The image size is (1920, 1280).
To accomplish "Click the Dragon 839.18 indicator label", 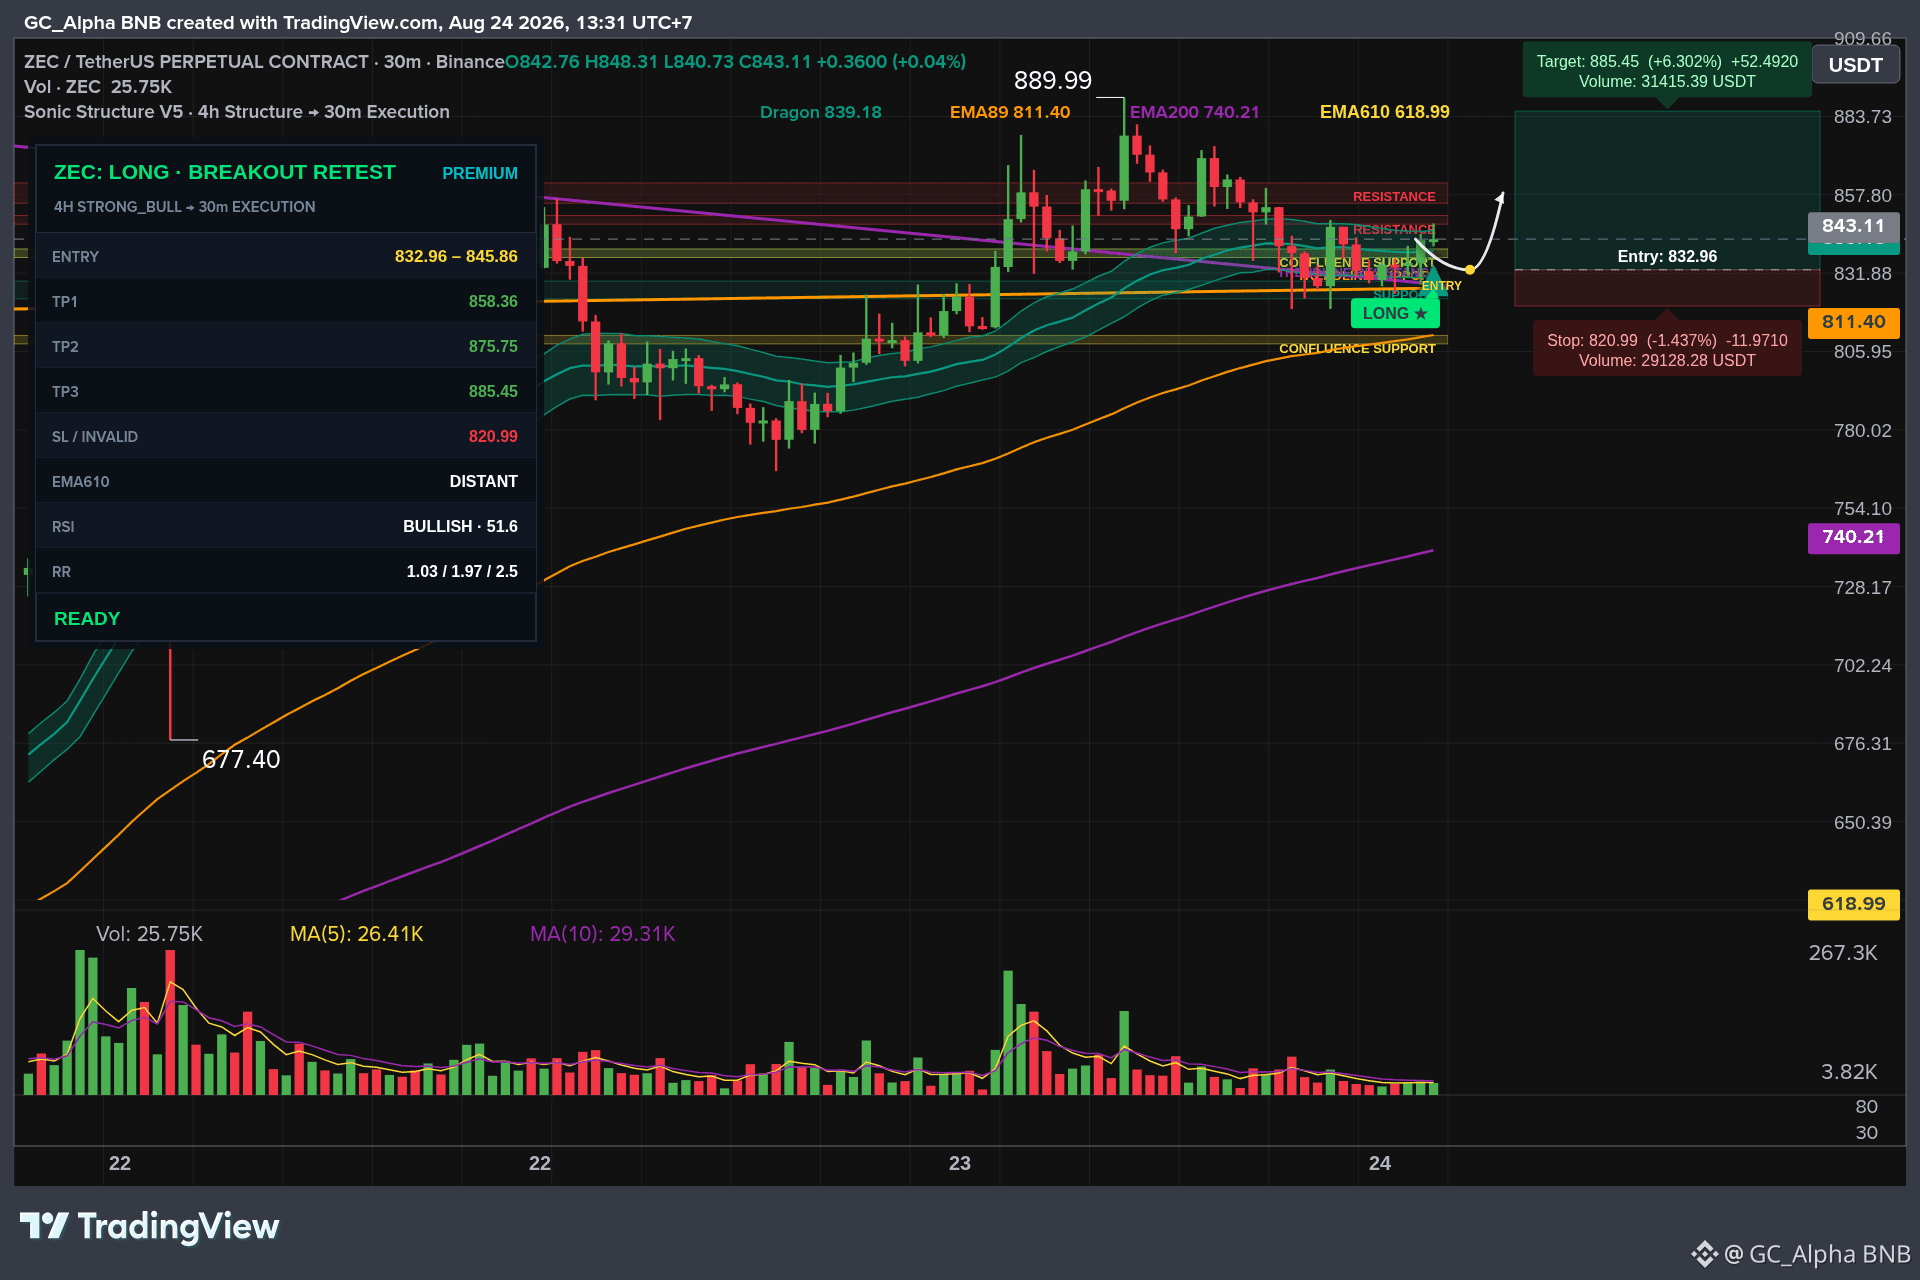I will 821,112.
